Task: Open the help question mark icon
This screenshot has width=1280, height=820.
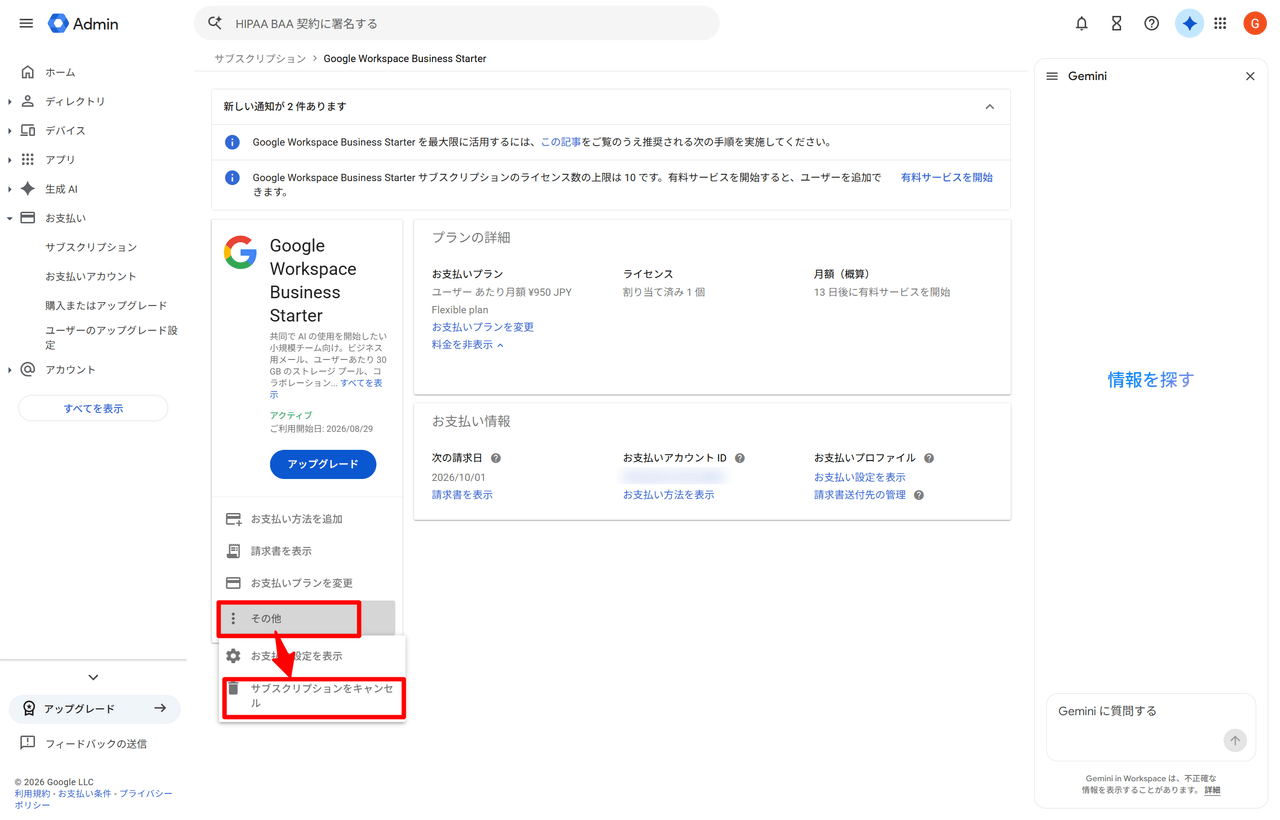Action: click(x=1151, y=23)
